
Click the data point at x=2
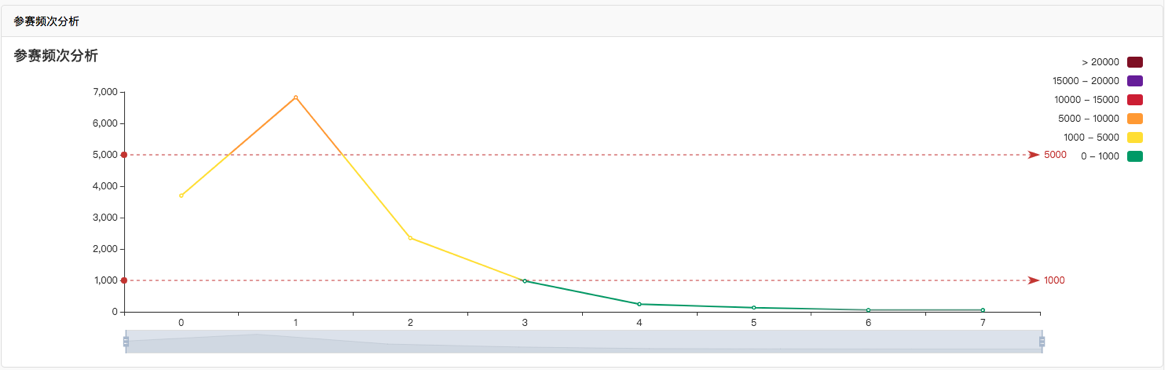point(410,238)
